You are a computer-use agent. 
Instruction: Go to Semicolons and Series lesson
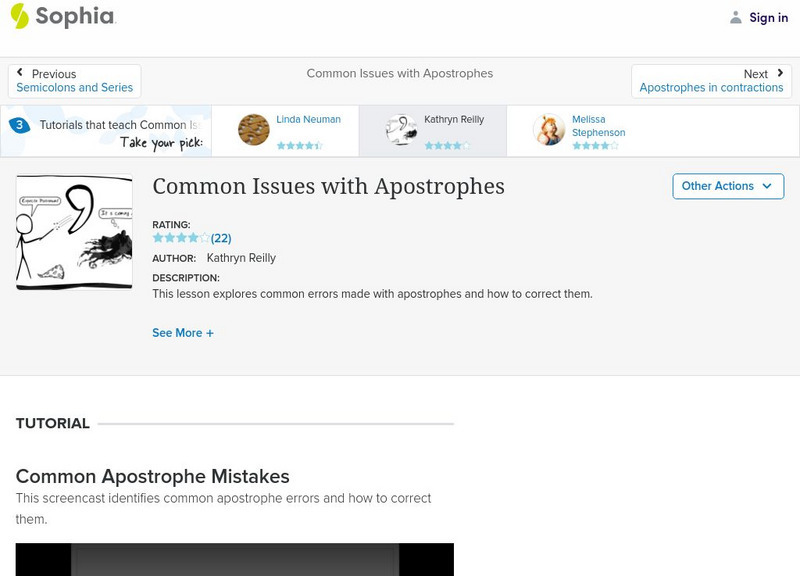tap(75, 88)
